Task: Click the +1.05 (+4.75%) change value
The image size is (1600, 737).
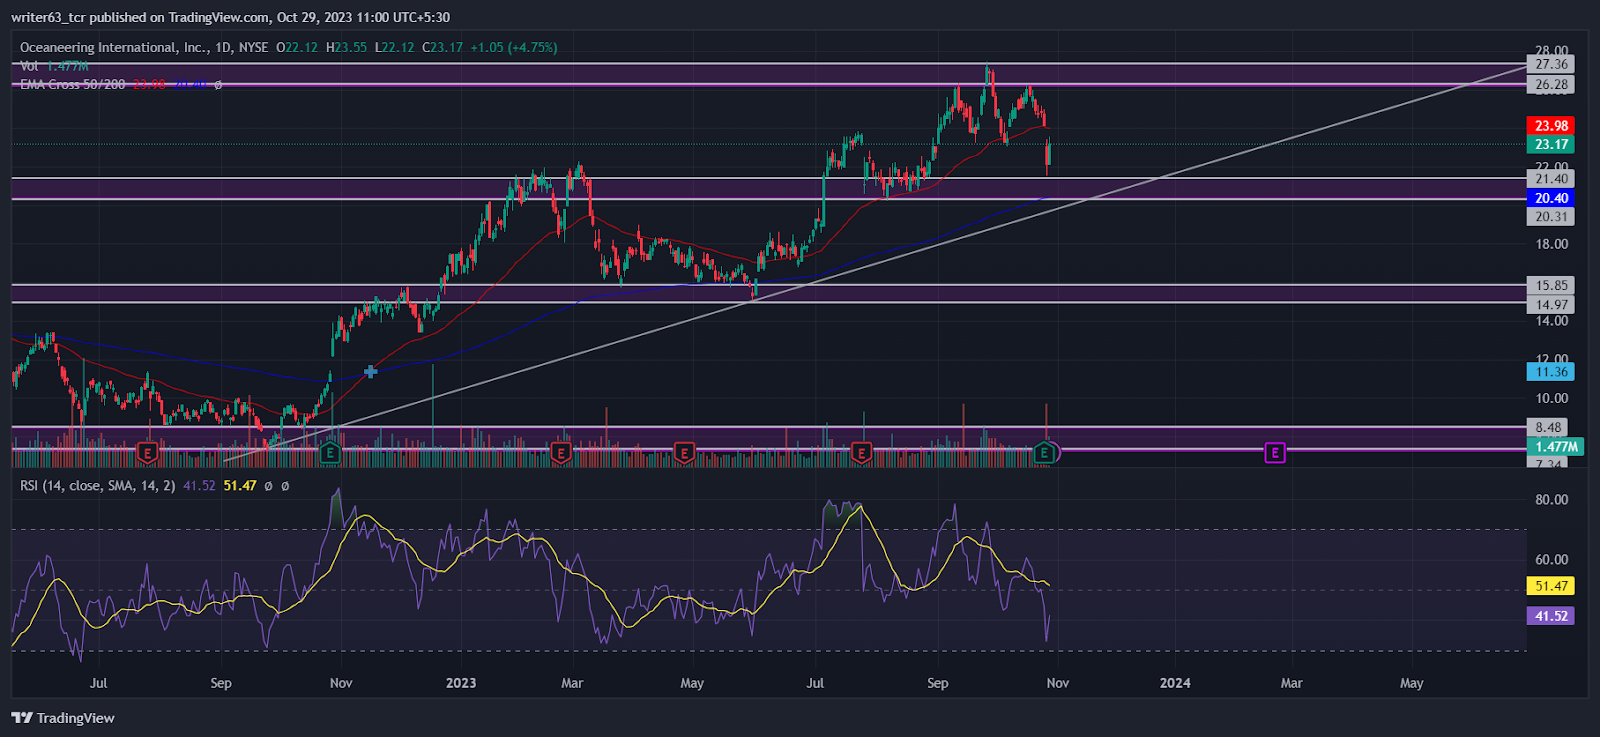Action: pos(514,47)
